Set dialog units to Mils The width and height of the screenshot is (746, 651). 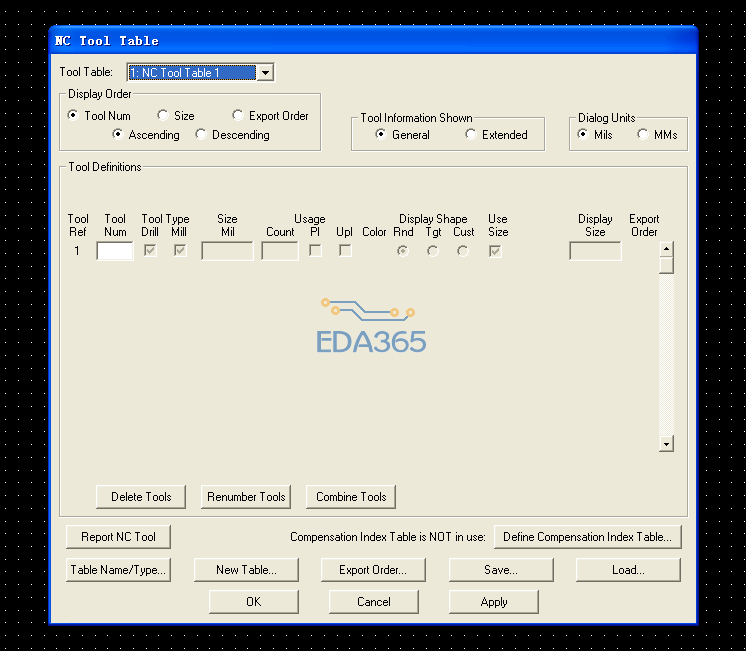583,135
